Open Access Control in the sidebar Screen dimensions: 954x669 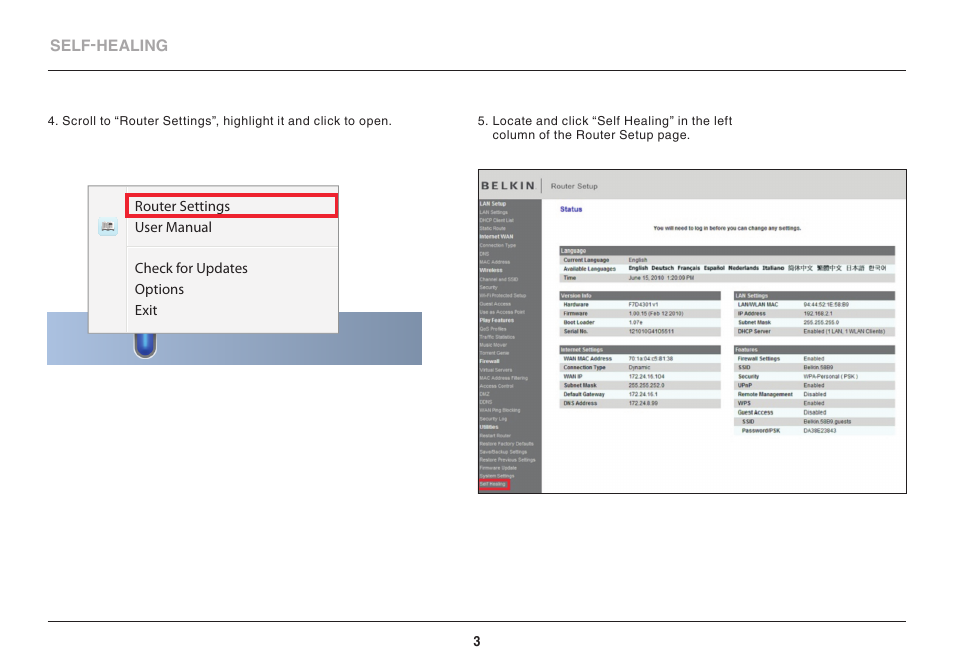[x=496, y=386]
